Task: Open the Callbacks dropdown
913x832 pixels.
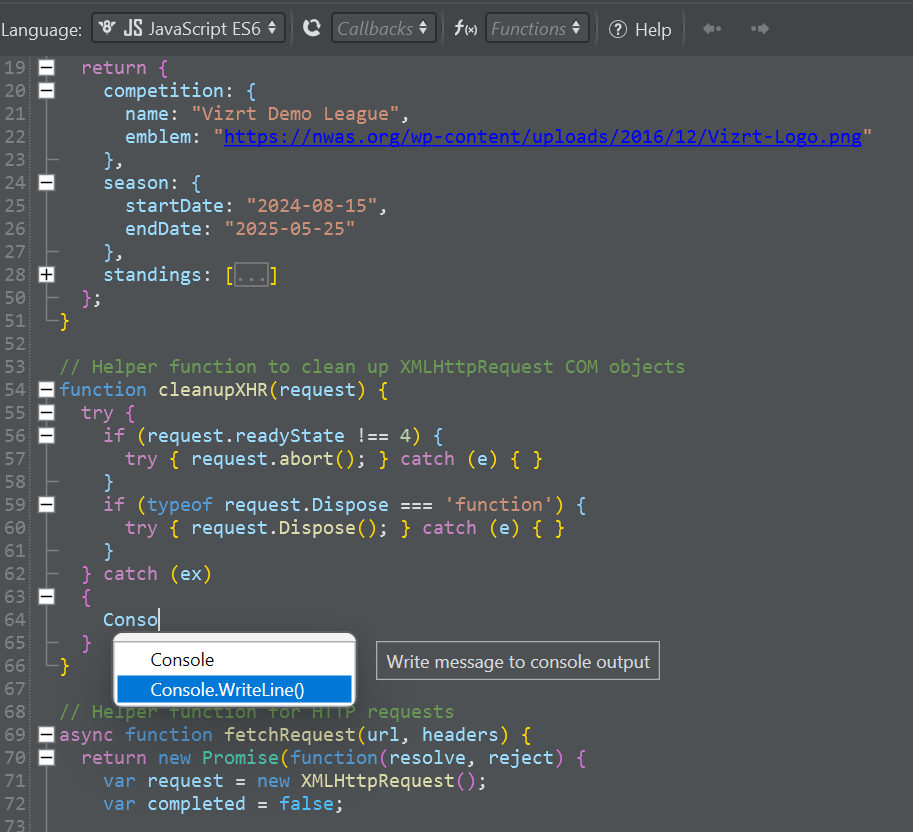Action: (x=384, y=29)
